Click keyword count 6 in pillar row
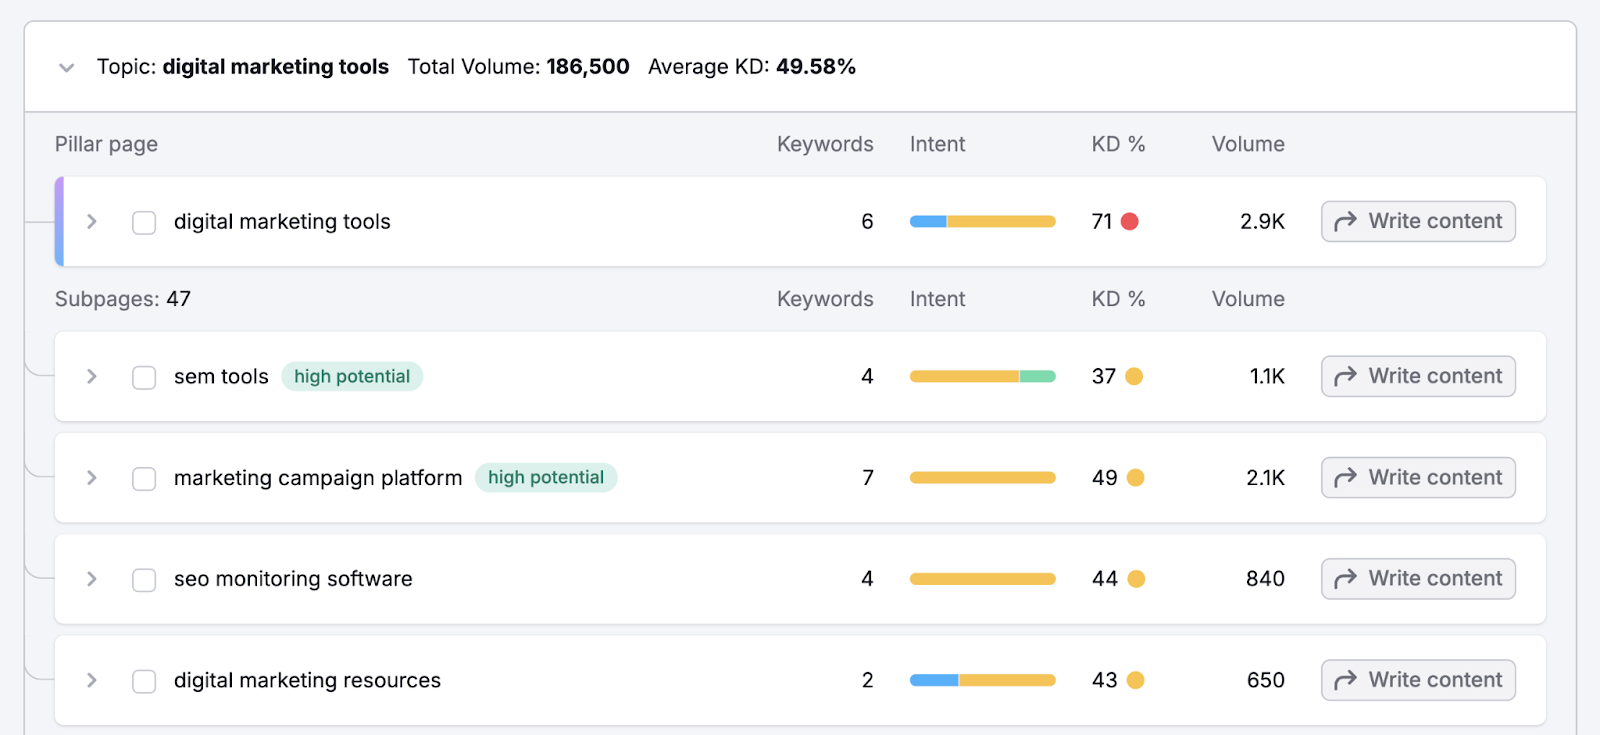The width and height of the screenshot is (1600, 735). (867, 221)
